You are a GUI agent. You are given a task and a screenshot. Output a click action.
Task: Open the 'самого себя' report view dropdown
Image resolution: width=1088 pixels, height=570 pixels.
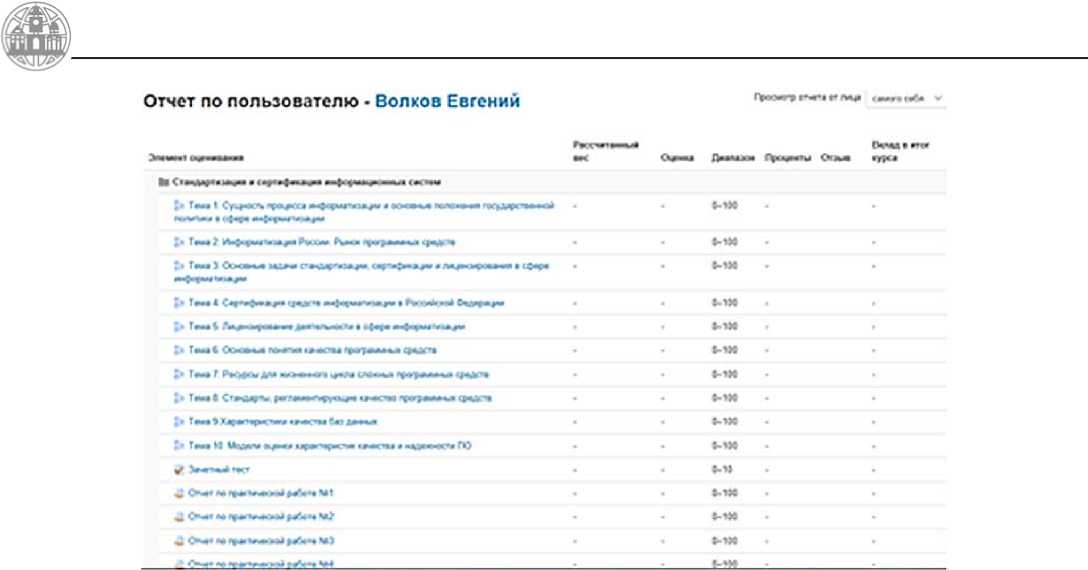(x=906, y=99)
